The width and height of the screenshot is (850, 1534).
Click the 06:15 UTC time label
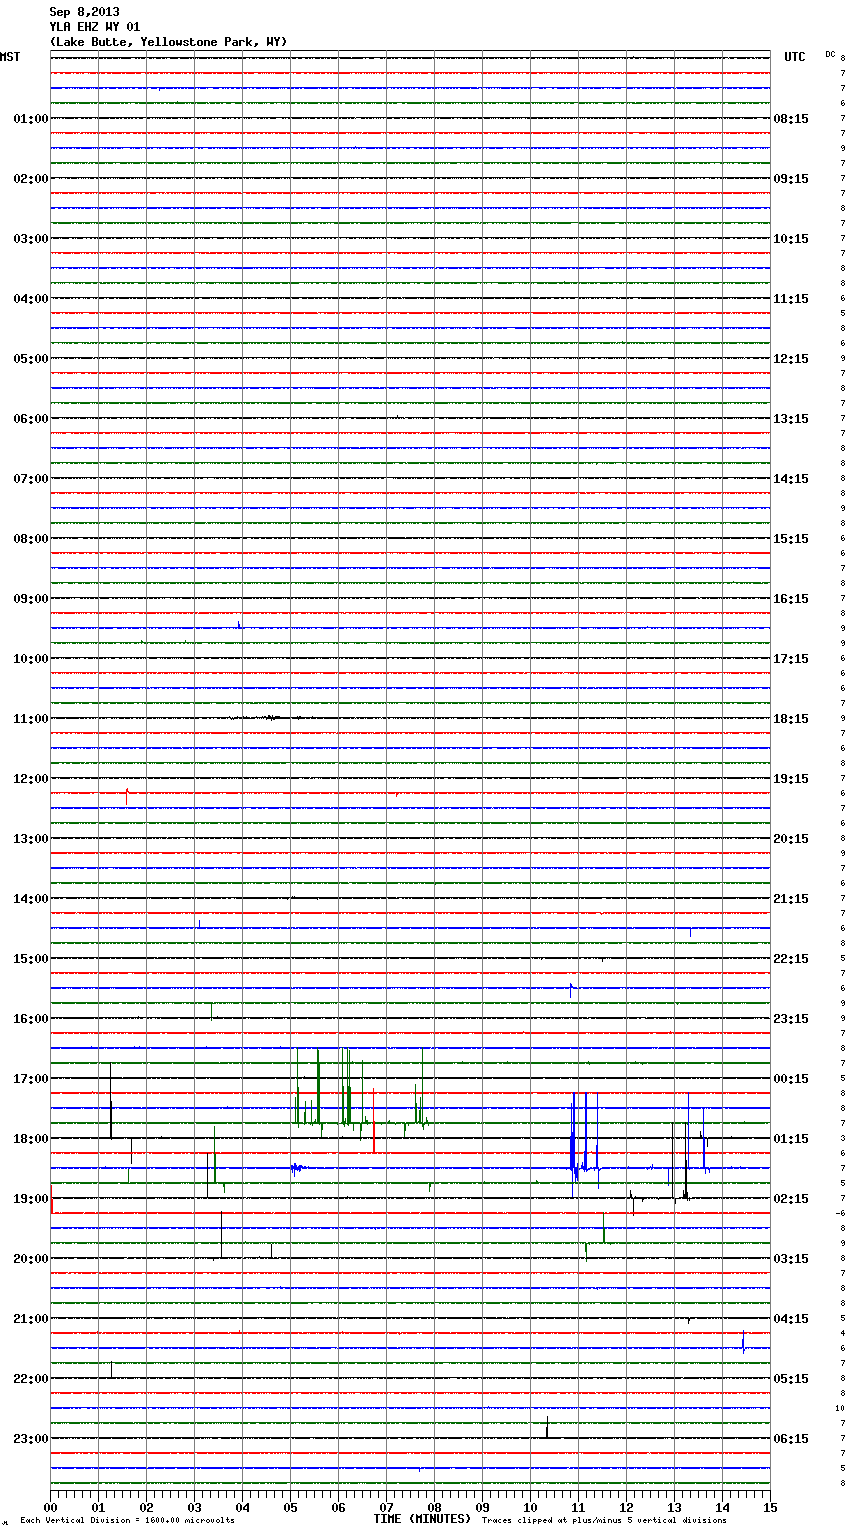click(791, 1439)
